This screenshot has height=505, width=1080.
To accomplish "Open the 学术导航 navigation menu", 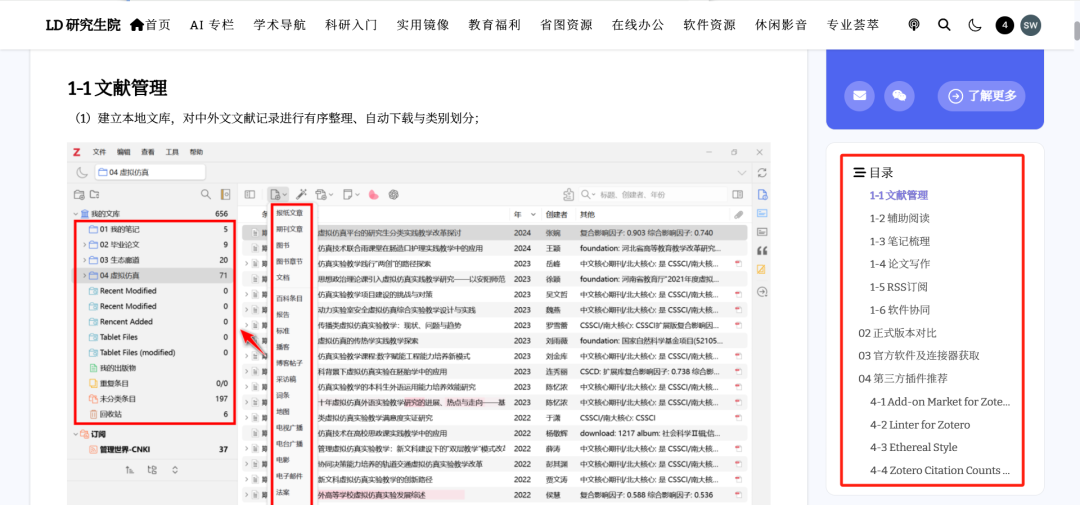I will pyautogui.click(x=279, y=25).
